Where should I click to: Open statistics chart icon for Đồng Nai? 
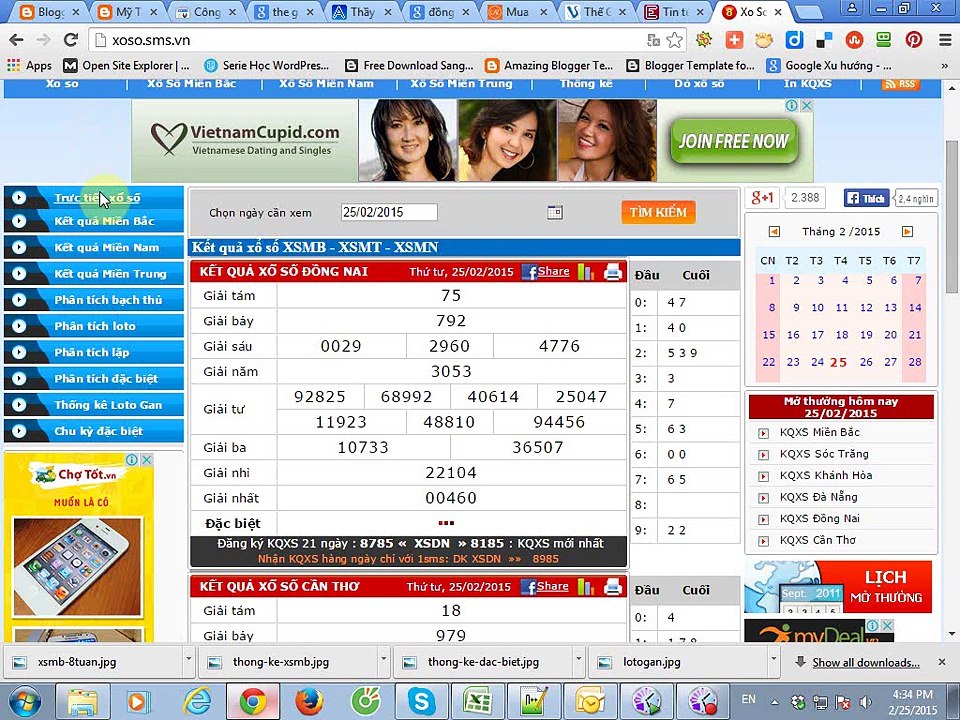pos(586,272)
